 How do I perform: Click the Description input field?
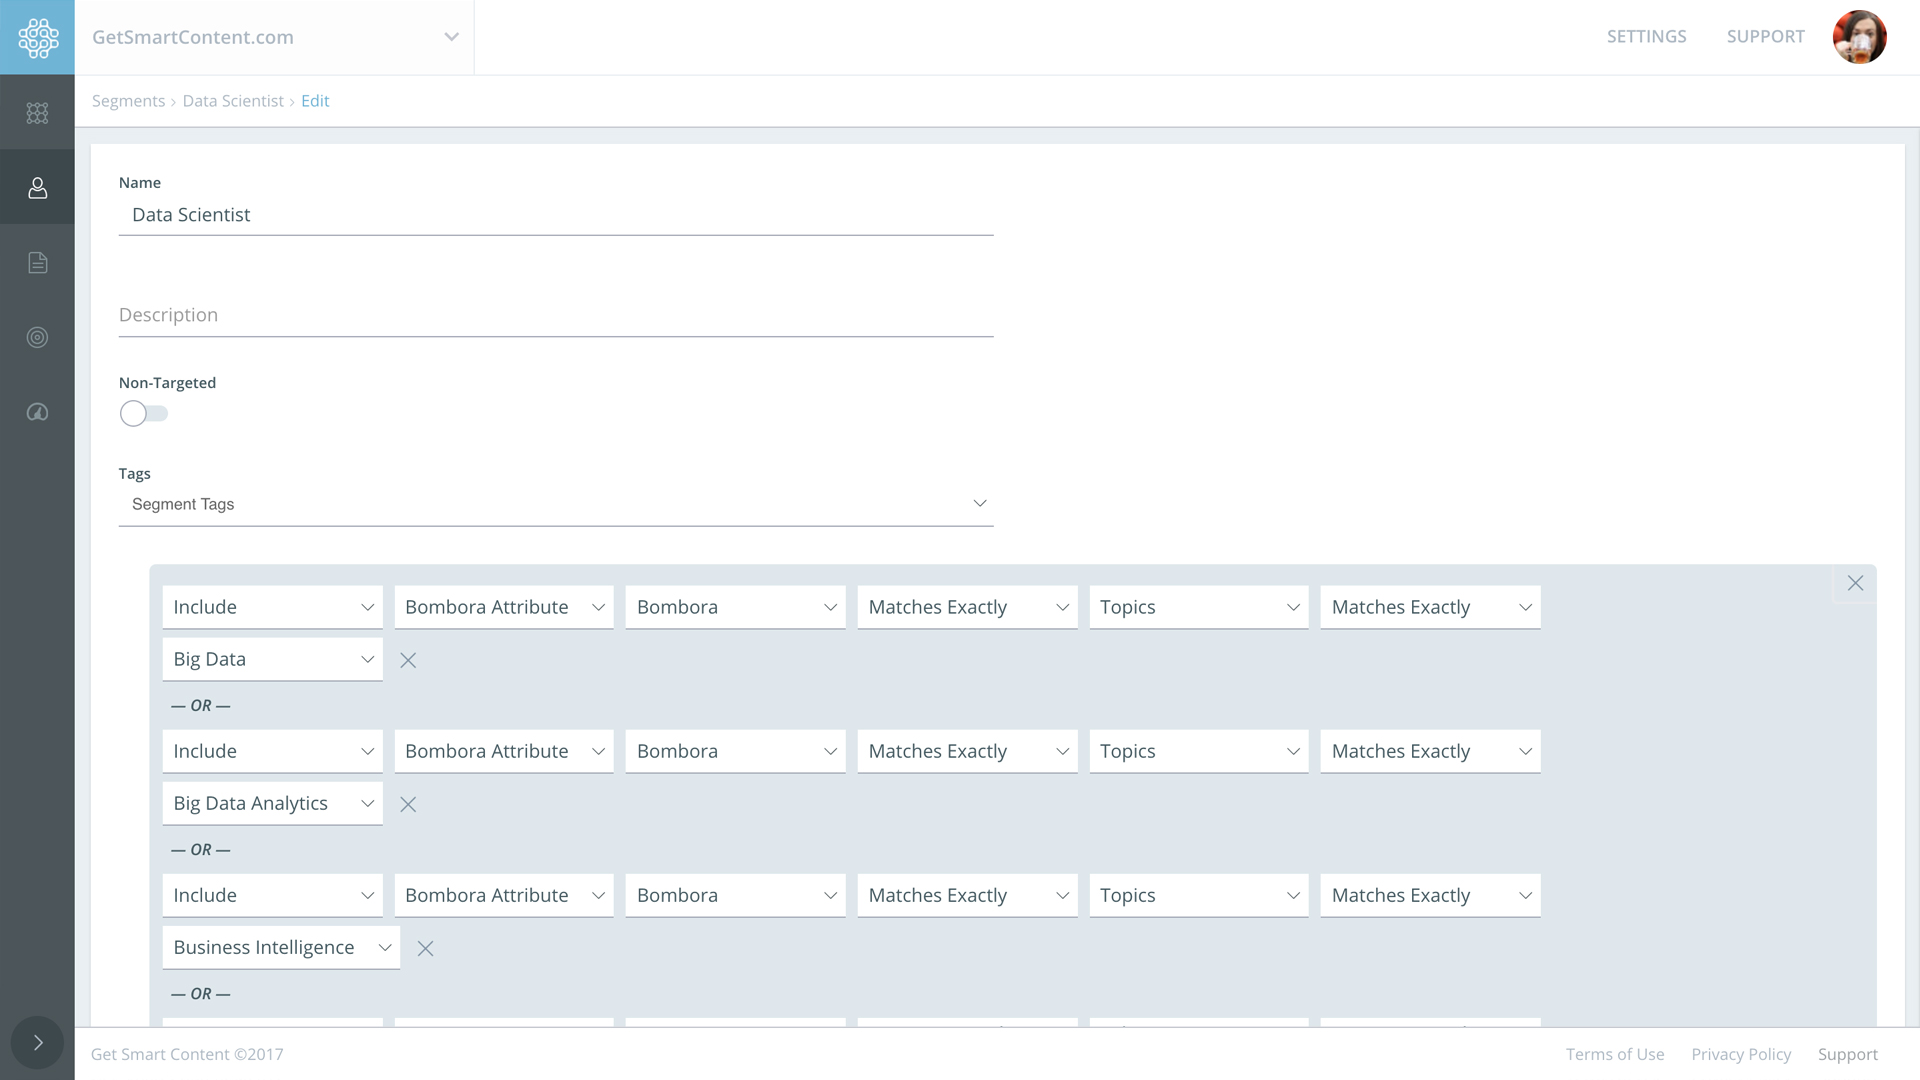click(556, 315)
